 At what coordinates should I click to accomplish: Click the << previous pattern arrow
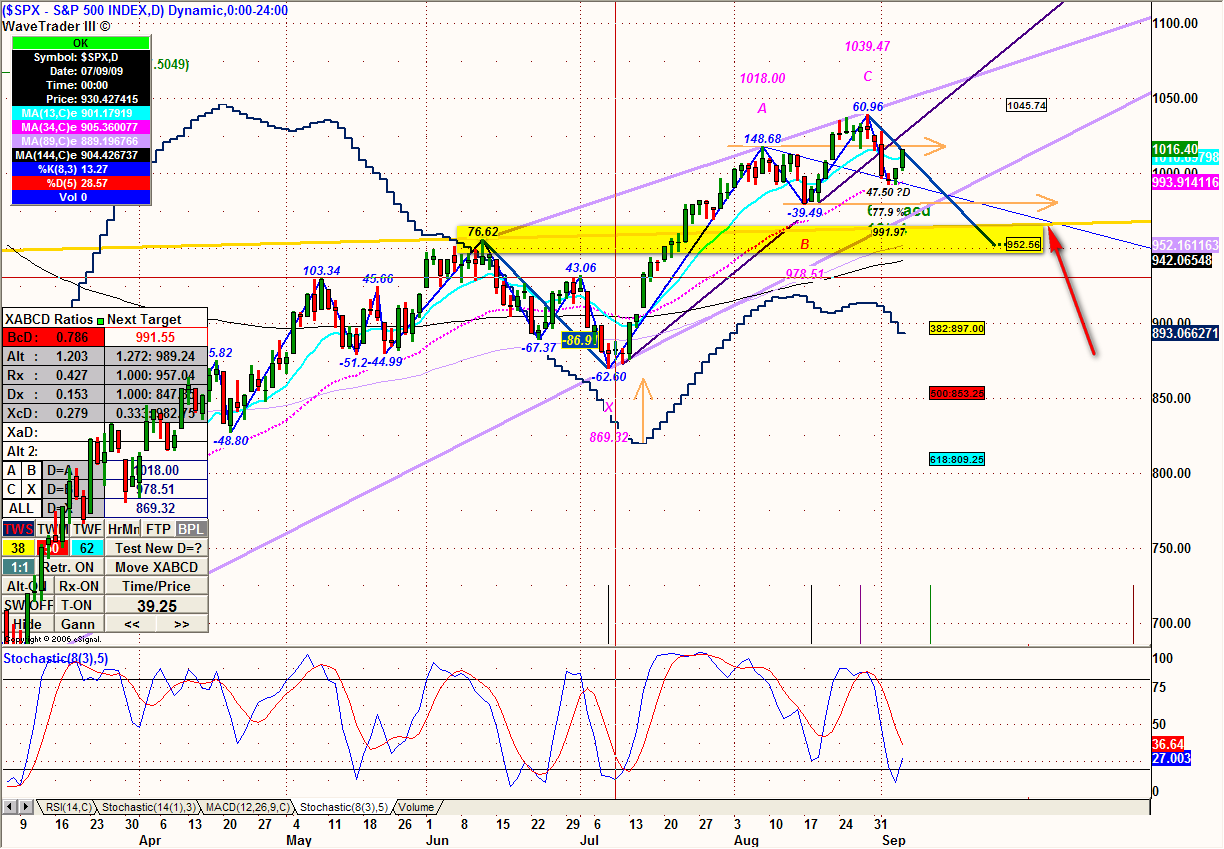pyautogui.click(x=131, y=624)
